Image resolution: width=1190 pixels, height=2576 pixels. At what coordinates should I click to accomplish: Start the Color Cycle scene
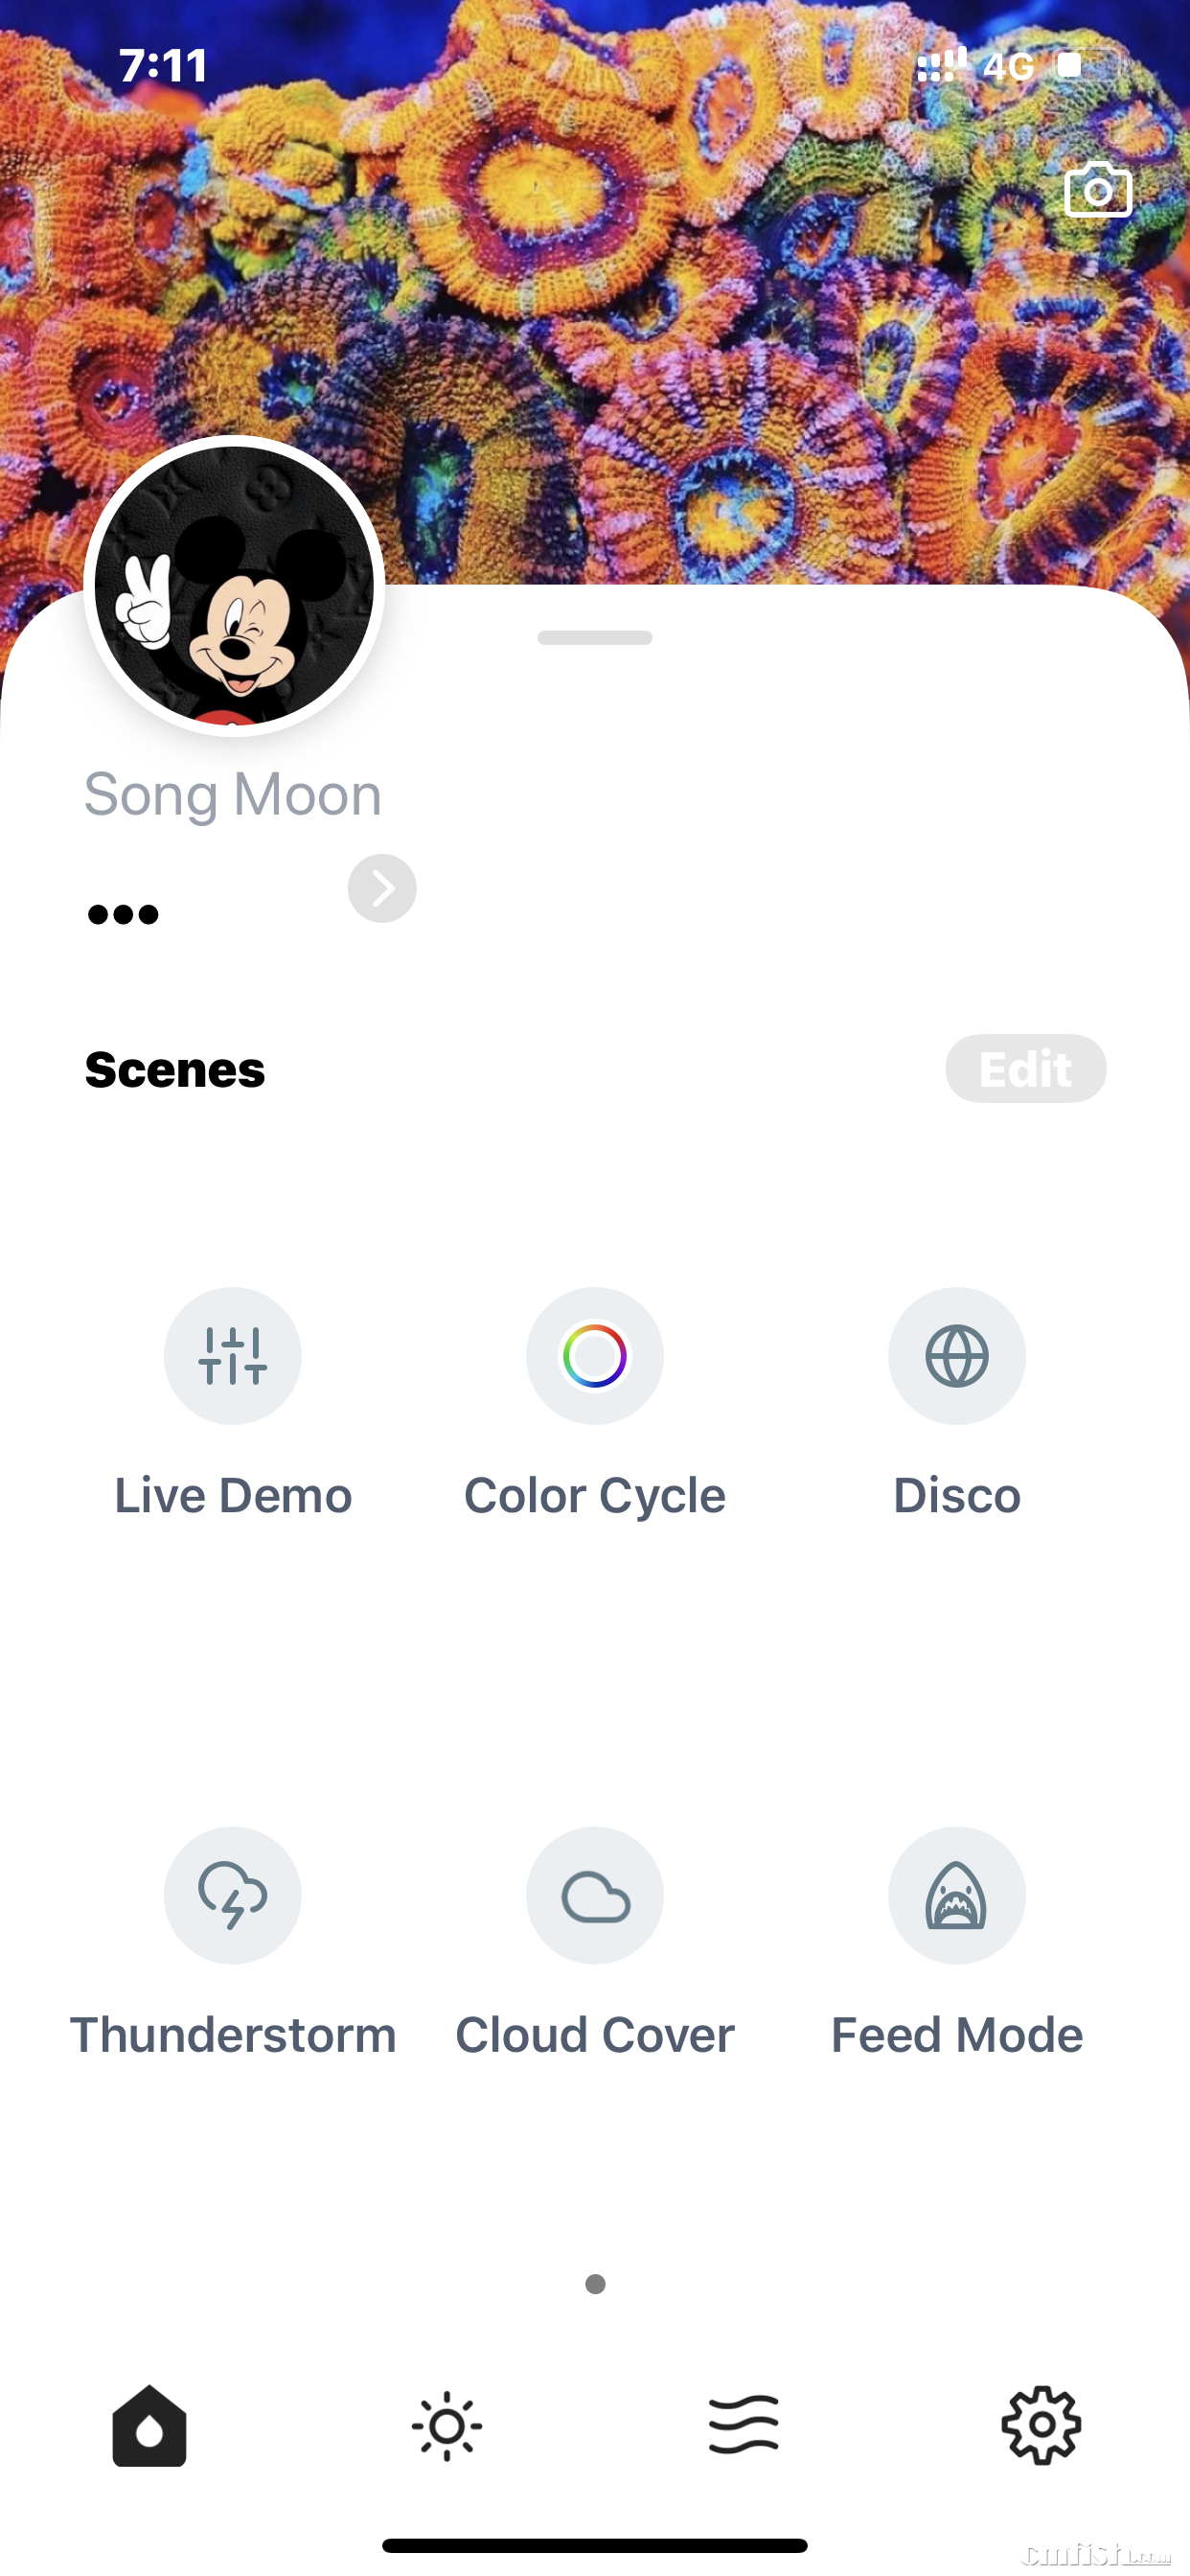[594, 1355]
